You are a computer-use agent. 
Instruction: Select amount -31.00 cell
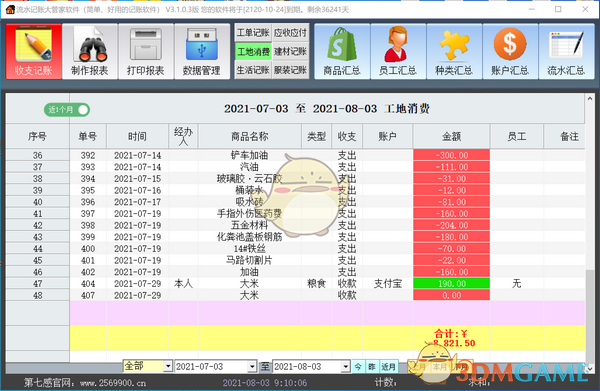point(452,179)
